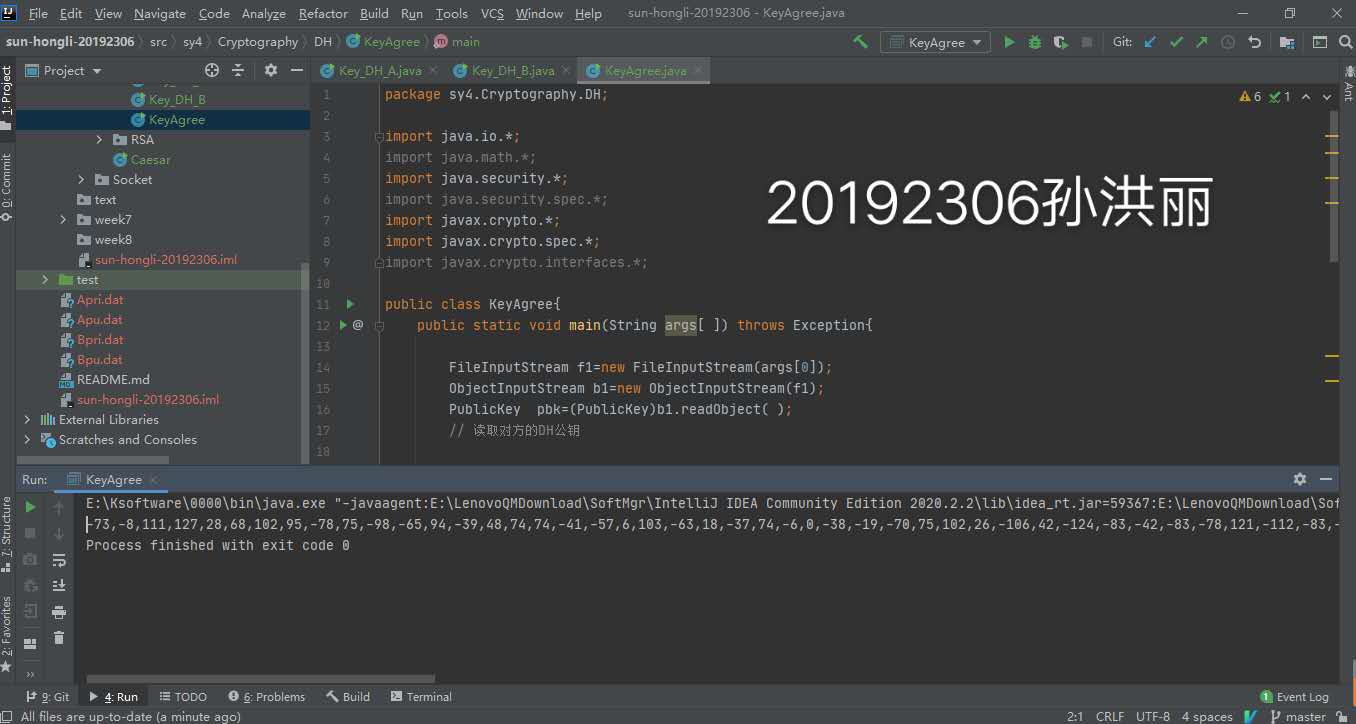Click UTF-8 encoding in status bar
This screenshot has width=1356, height=724.
(1153, 716)
